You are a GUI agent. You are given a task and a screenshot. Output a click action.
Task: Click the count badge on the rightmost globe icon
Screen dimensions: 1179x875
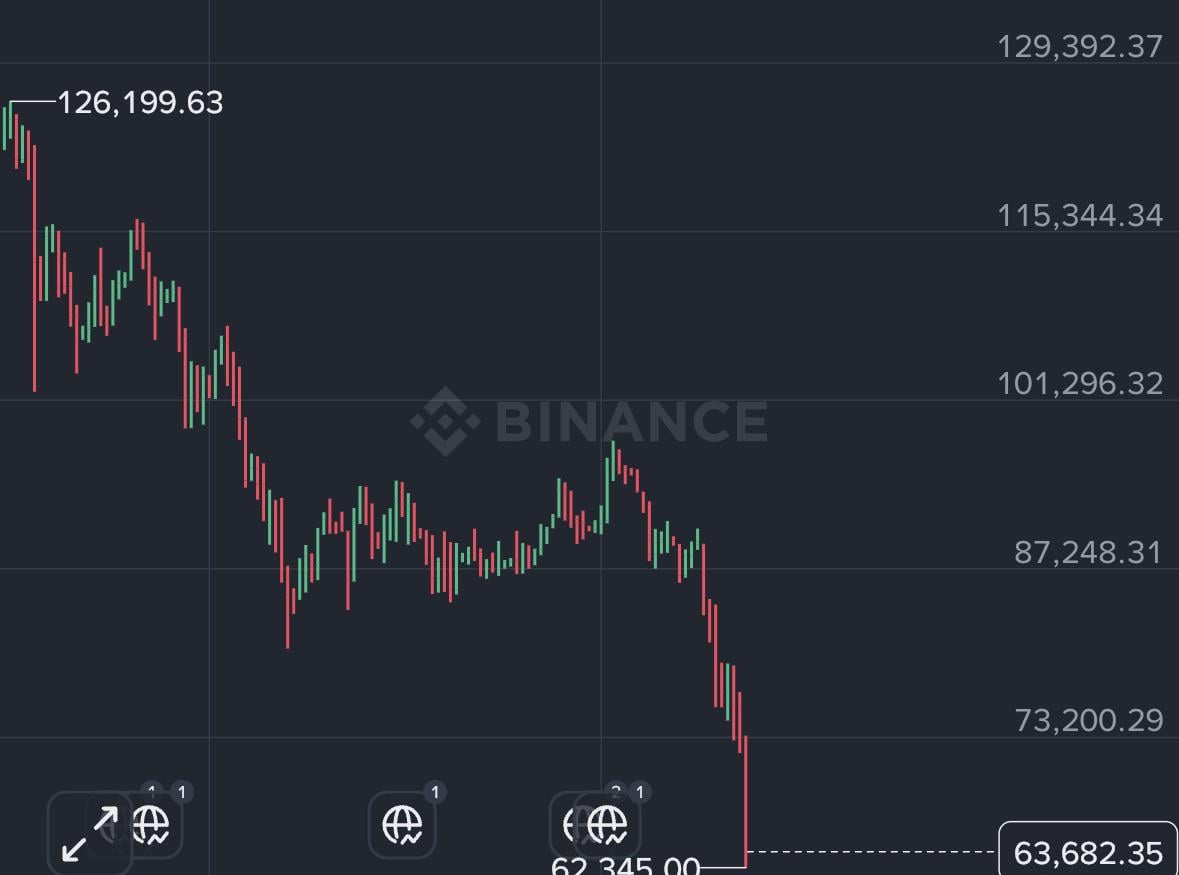640,793
